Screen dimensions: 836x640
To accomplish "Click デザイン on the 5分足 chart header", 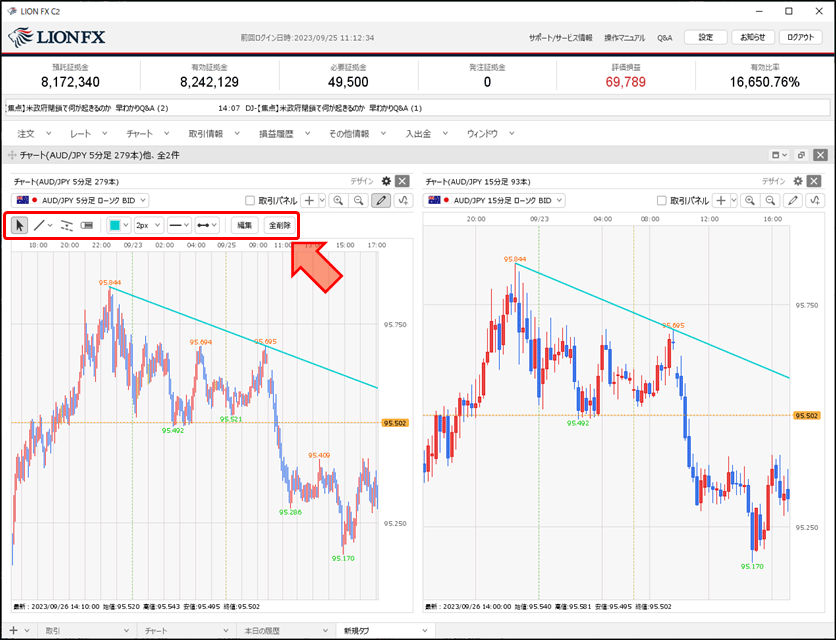I will (x=362, y=181).
